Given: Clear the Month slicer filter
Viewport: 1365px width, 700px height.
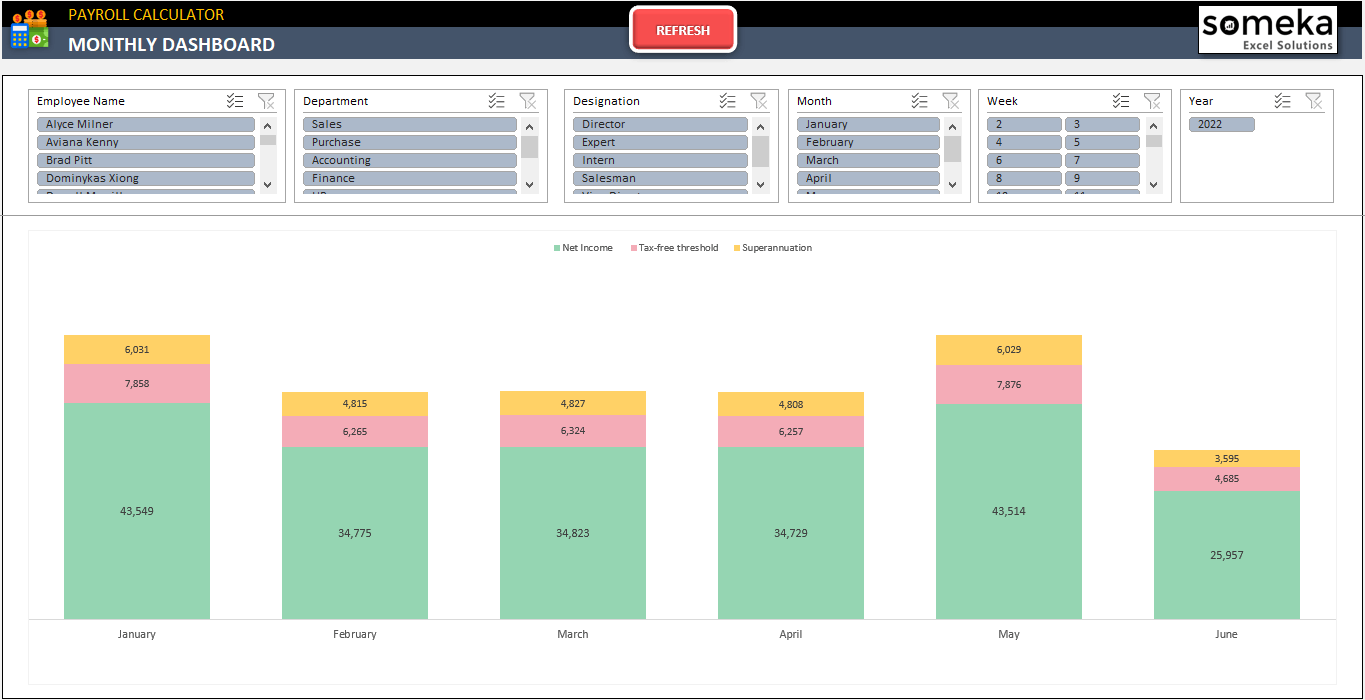Looking at the screenshot, I should [x=951, y=100].
